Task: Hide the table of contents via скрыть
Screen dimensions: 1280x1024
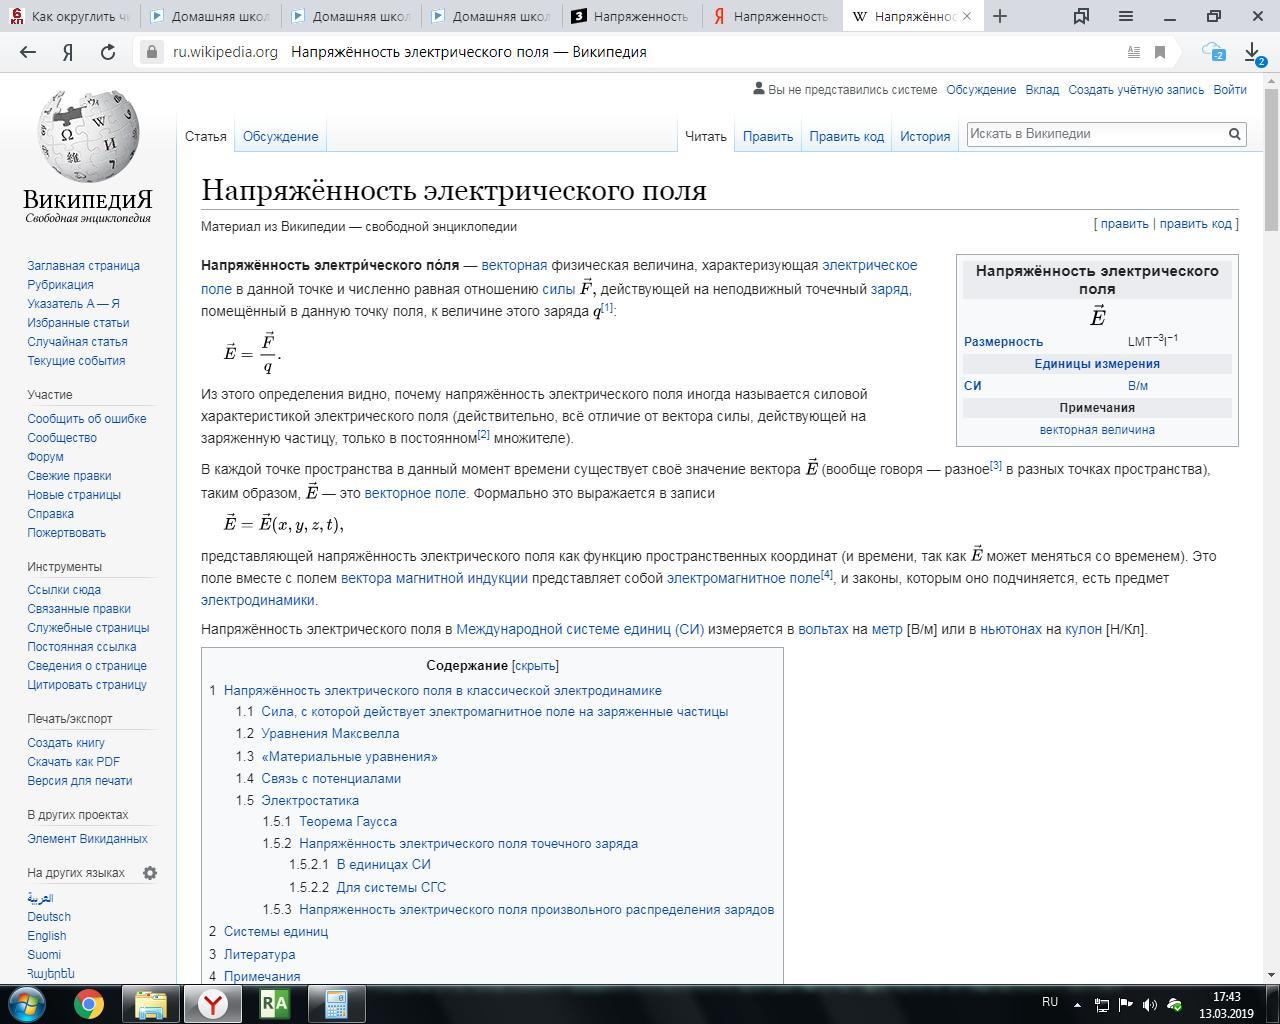Action: coord(535,666)
